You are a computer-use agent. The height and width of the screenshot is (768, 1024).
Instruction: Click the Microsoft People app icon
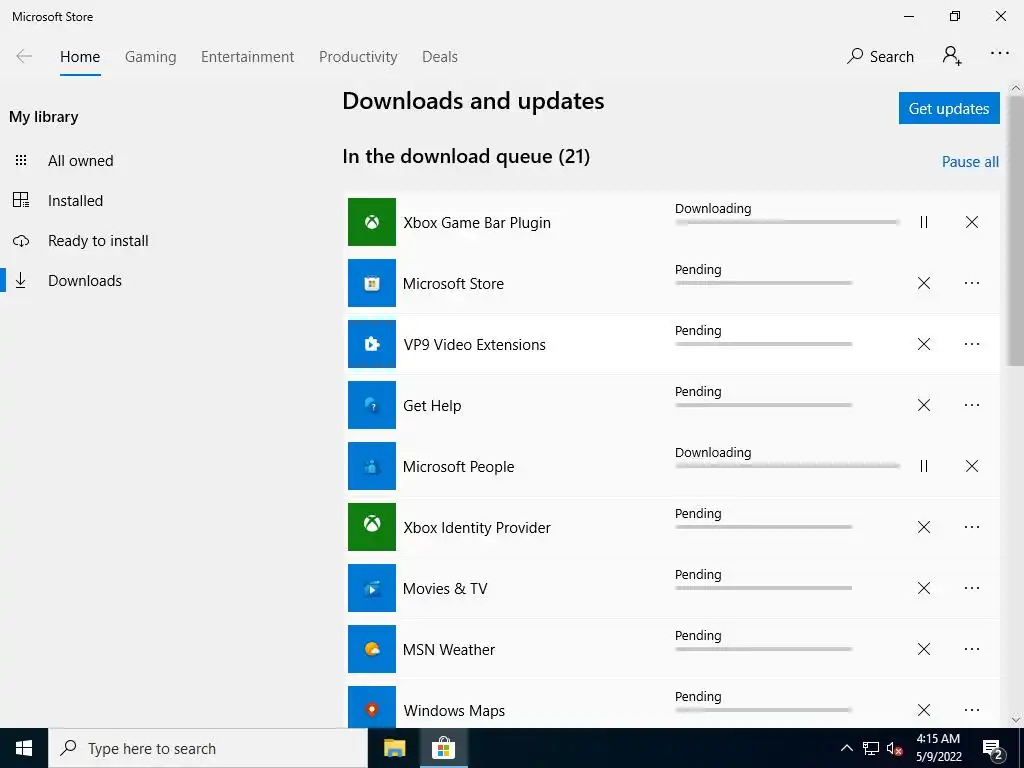click(x=372, y=466)
